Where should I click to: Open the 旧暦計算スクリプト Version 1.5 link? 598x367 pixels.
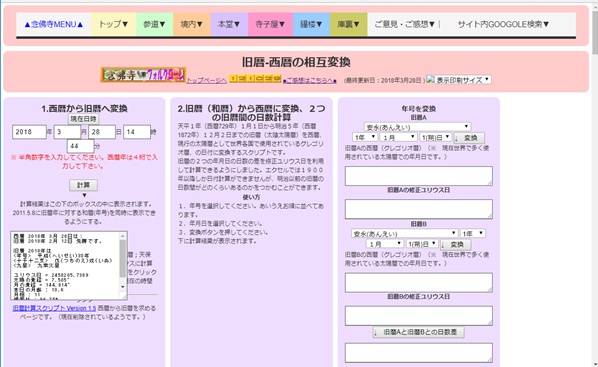tap(54, 308)
